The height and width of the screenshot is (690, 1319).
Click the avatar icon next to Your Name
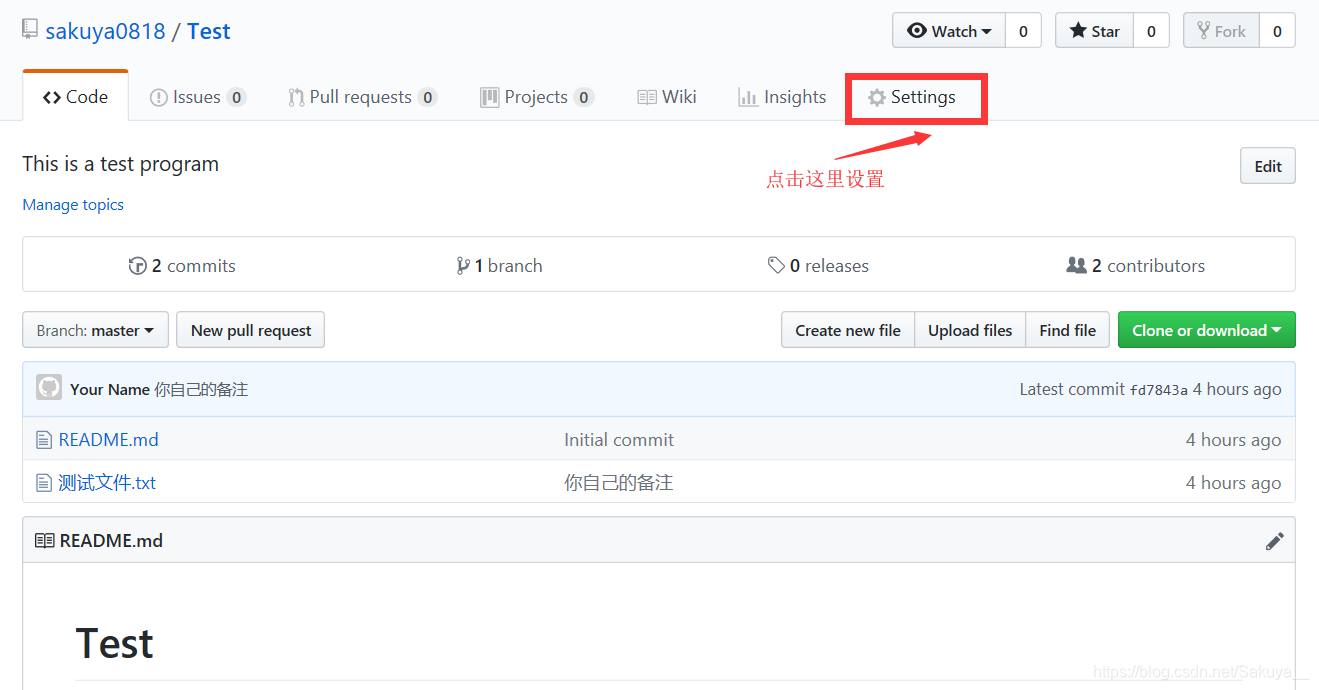click(x=49, y=388)
